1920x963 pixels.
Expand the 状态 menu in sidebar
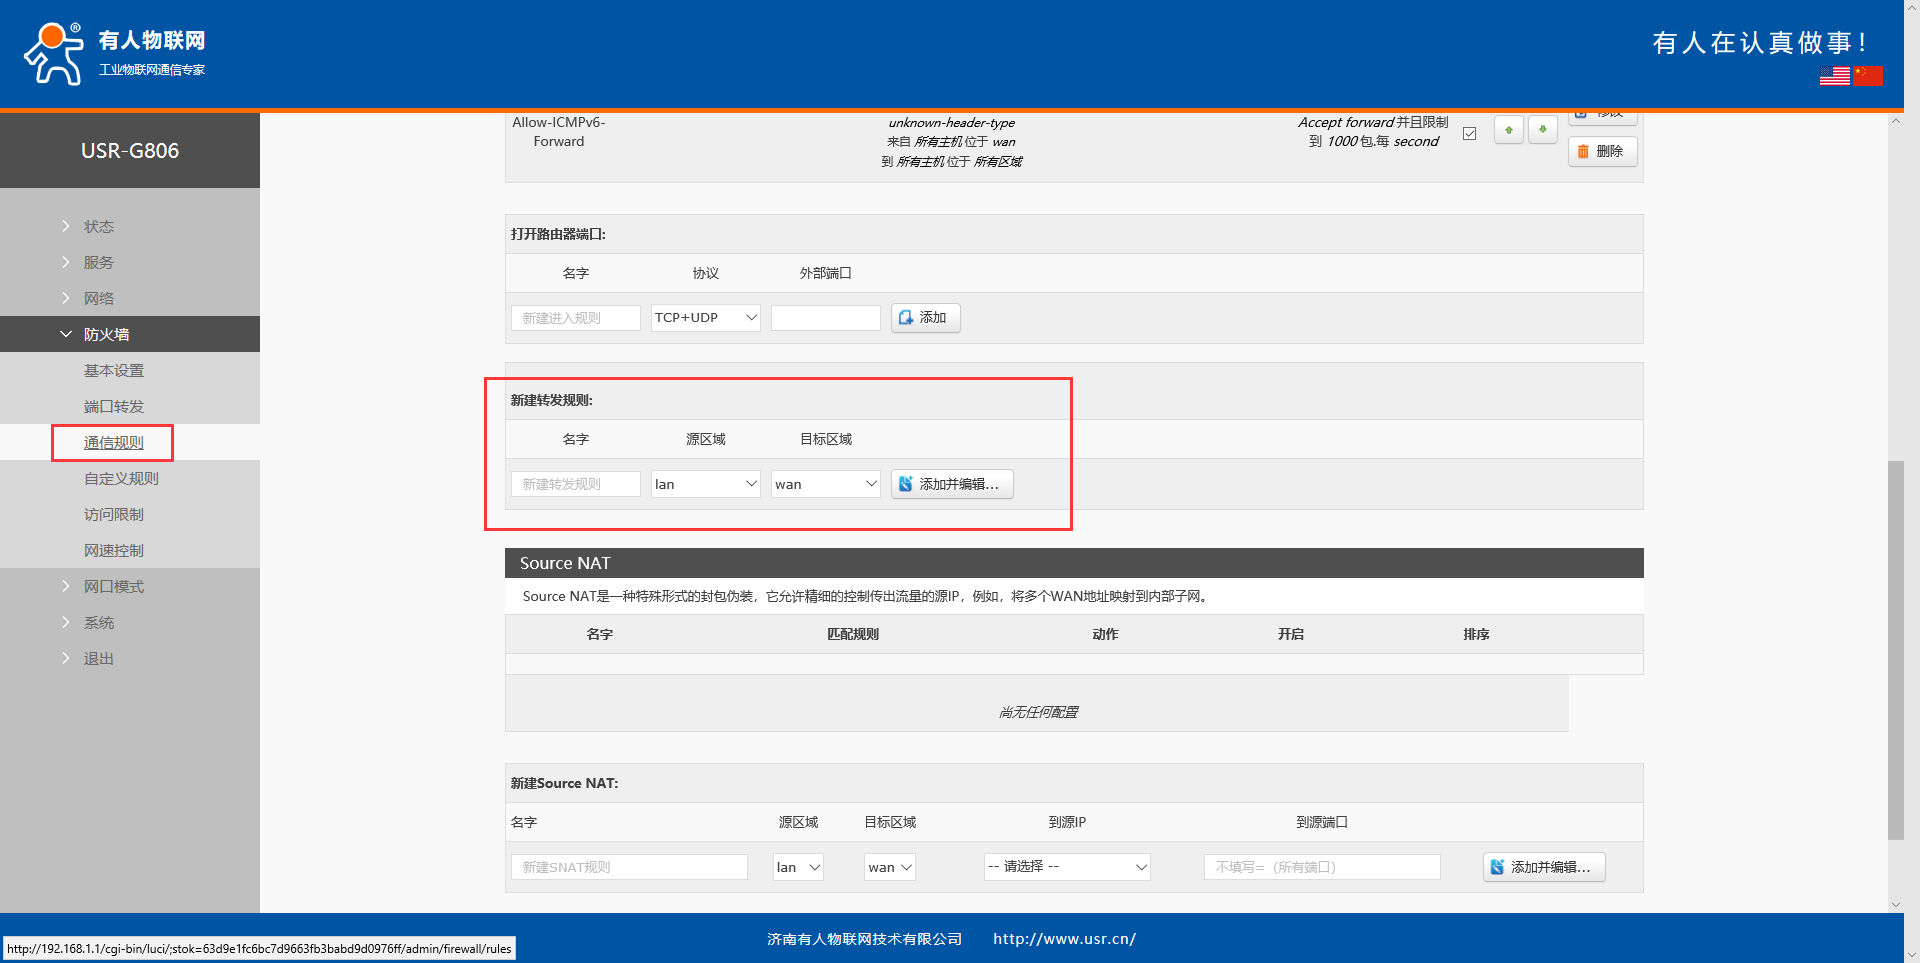coord(98,227)
